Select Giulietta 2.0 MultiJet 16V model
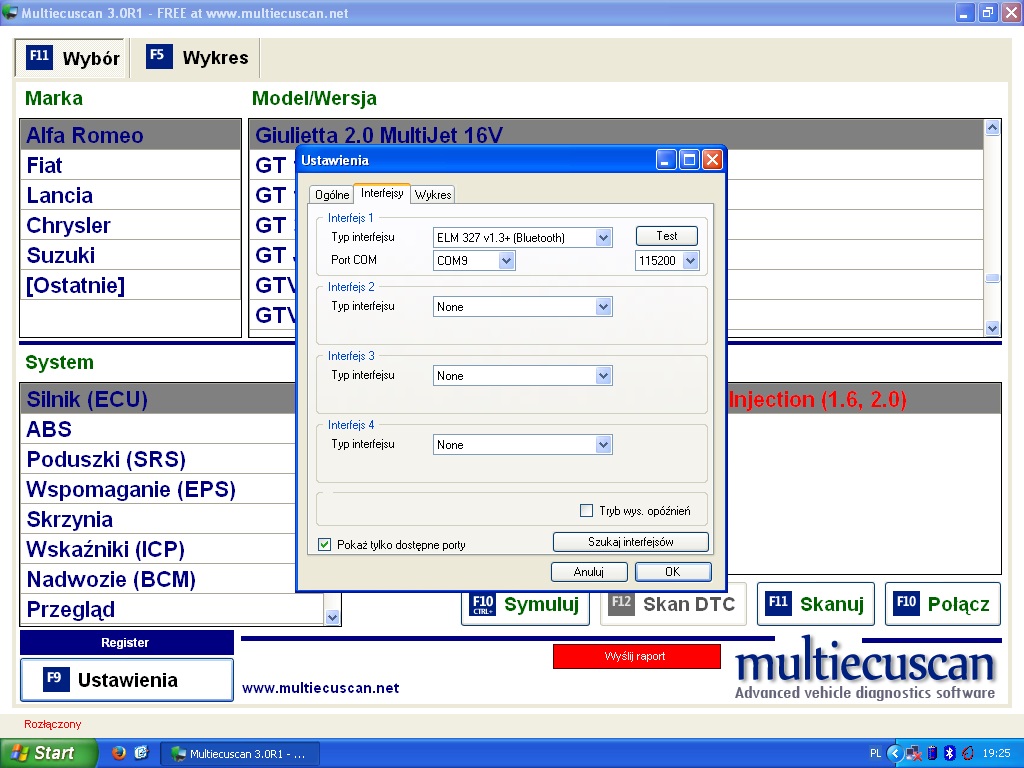The image size is (1024, 768). 616,135
